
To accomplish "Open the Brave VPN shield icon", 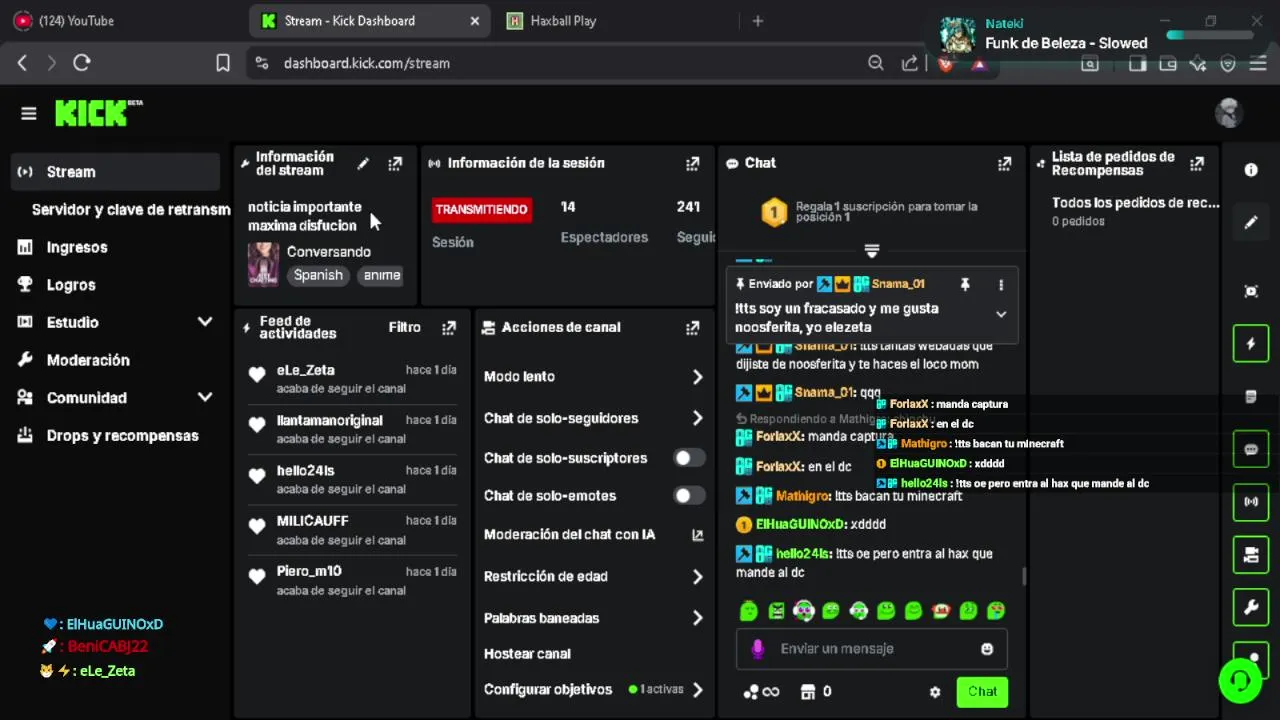I will coord(1228,63).
